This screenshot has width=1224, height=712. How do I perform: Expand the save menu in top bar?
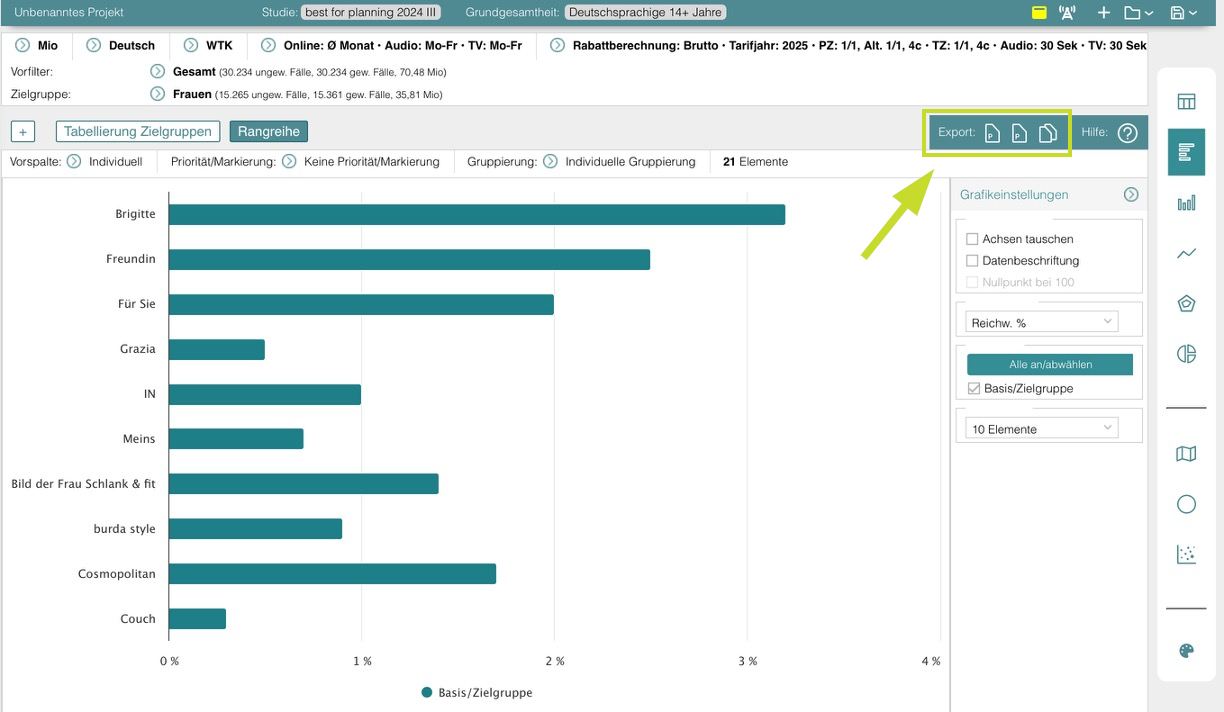click(x=1183, y=13)
